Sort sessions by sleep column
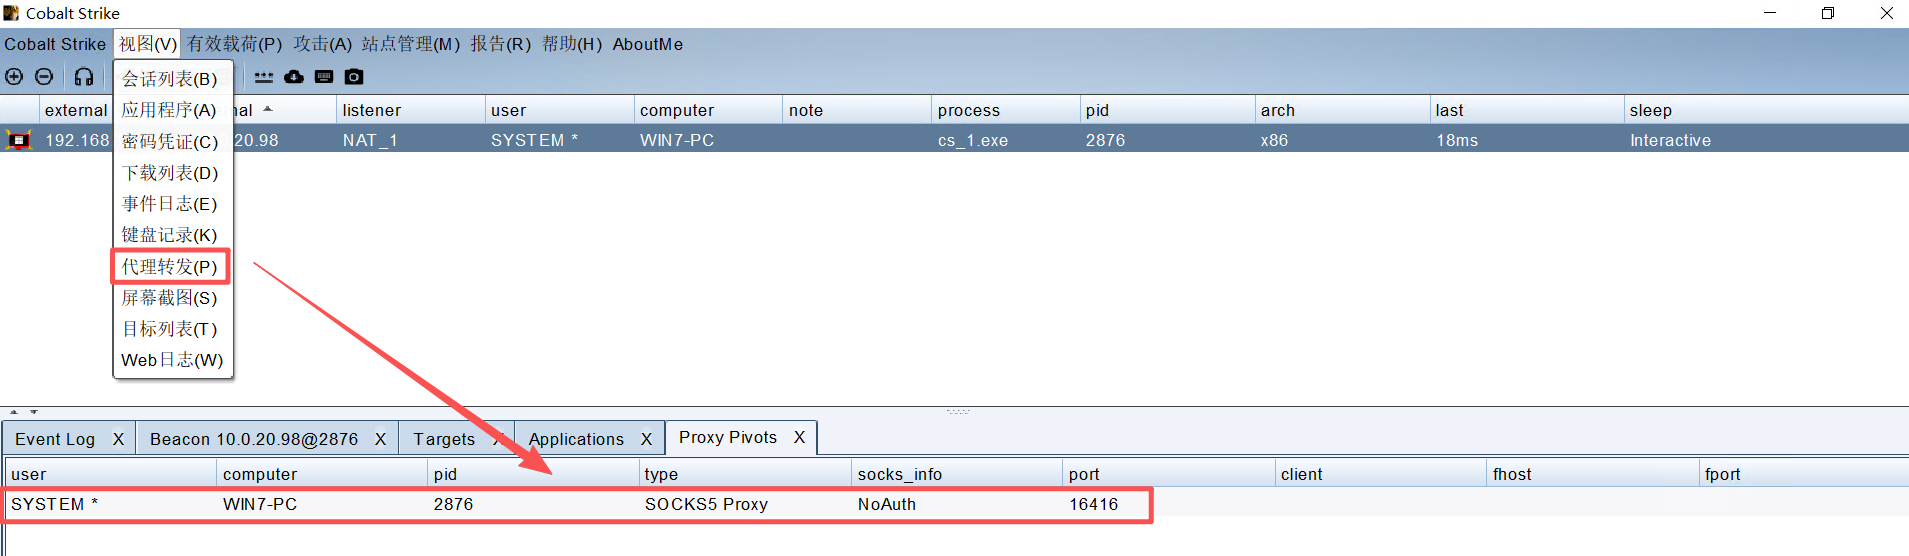The height and width of the screenshot is (556, 1909). point(1766,110)
